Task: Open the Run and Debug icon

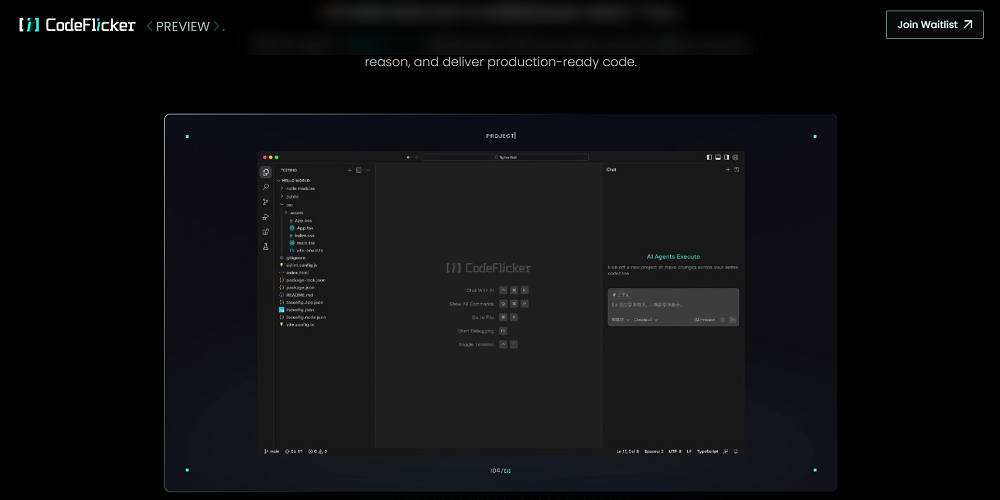Action: coord(265,217)
